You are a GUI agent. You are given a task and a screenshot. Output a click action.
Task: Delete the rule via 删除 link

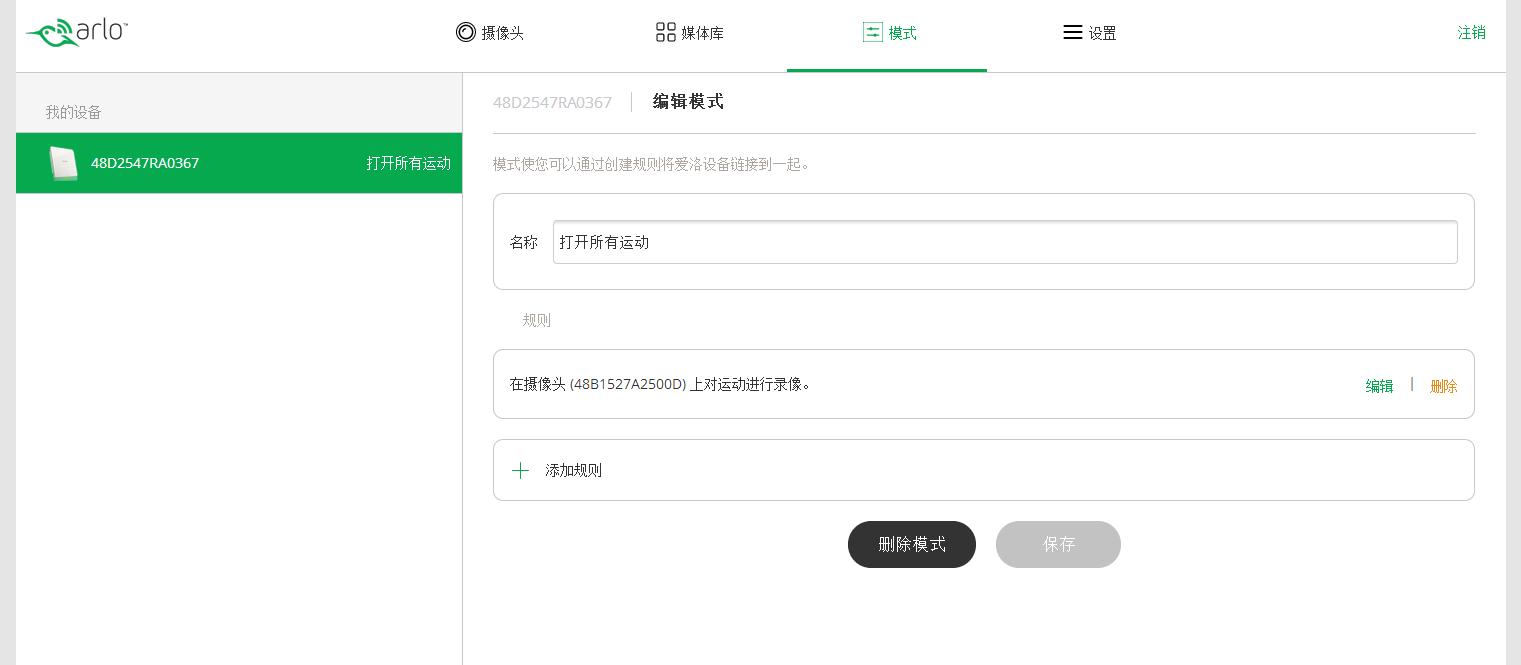[1443, 386]
